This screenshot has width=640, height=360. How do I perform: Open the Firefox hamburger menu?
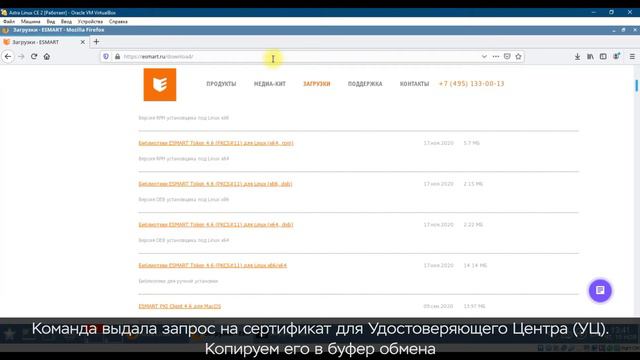[x=632, y=57]
